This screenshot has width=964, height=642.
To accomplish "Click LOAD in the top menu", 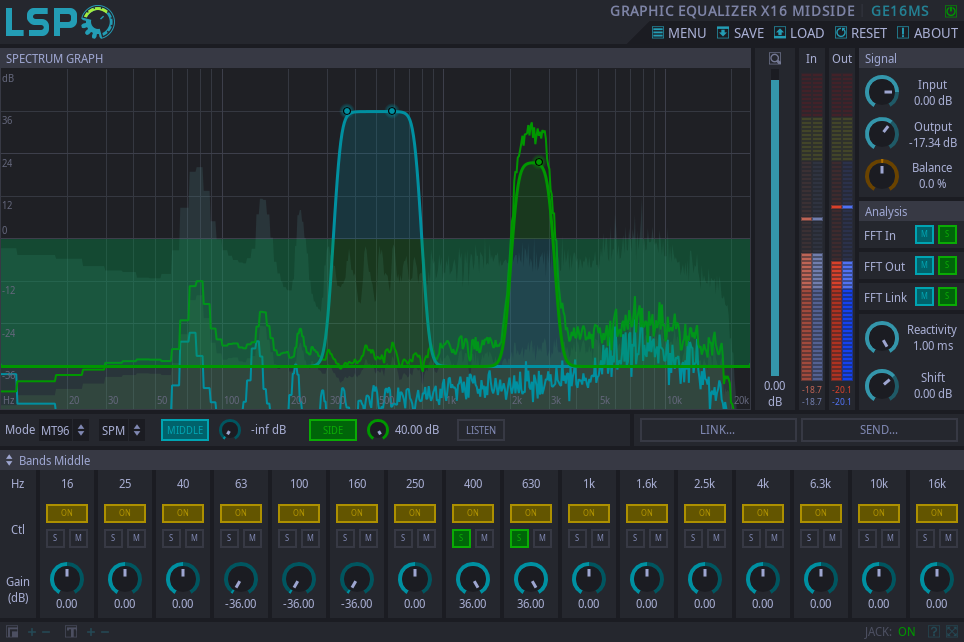I will tap(799, 33).
